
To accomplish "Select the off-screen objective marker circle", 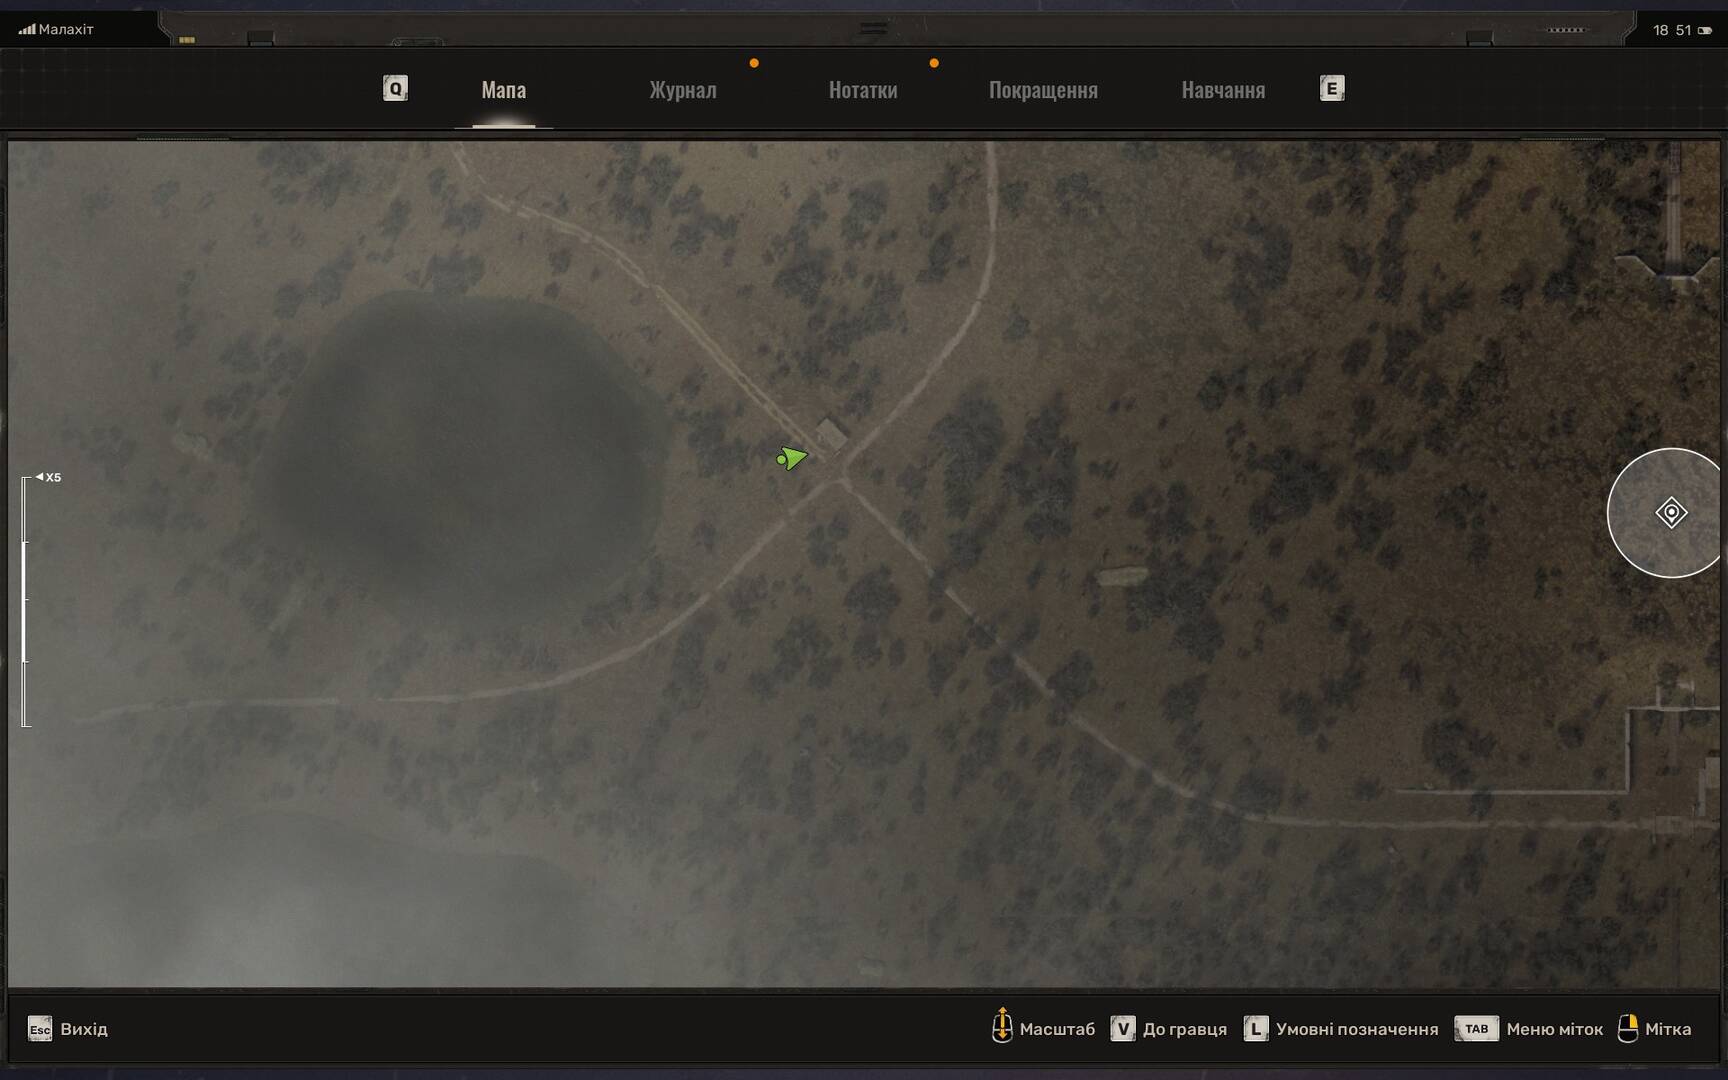I will [x=1669, y=513].
